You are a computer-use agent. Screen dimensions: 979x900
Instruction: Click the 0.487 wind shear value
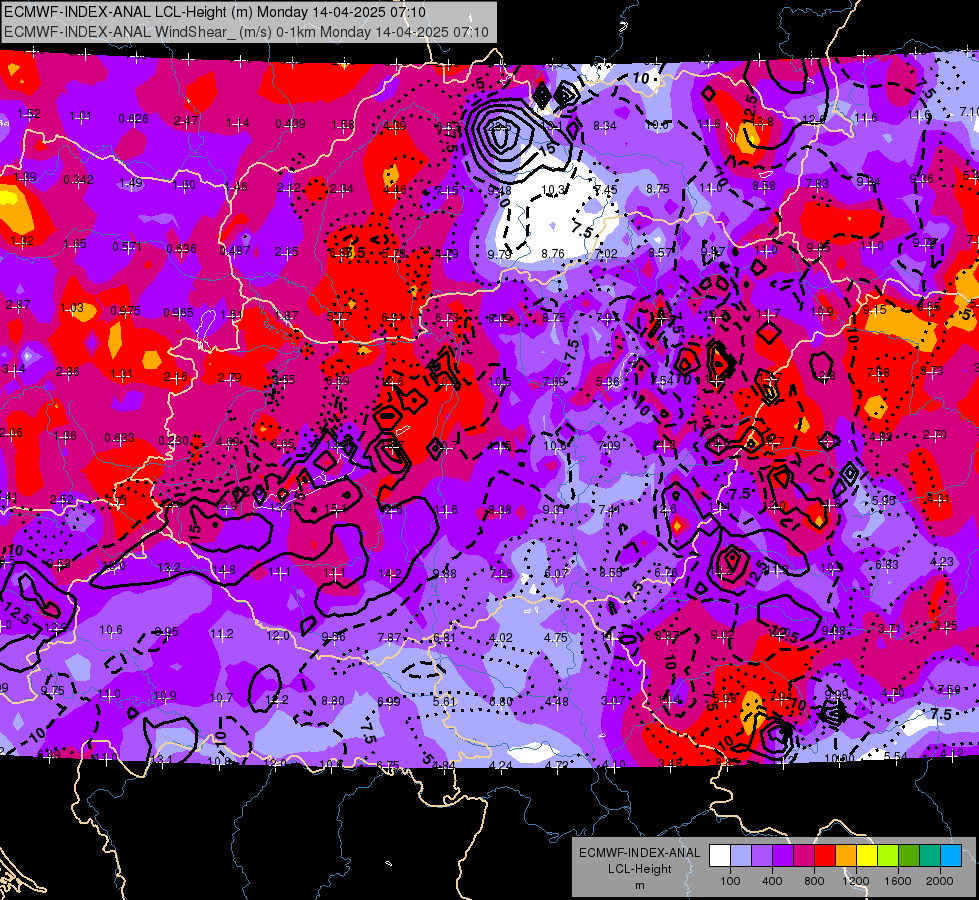tap(234, 250)
